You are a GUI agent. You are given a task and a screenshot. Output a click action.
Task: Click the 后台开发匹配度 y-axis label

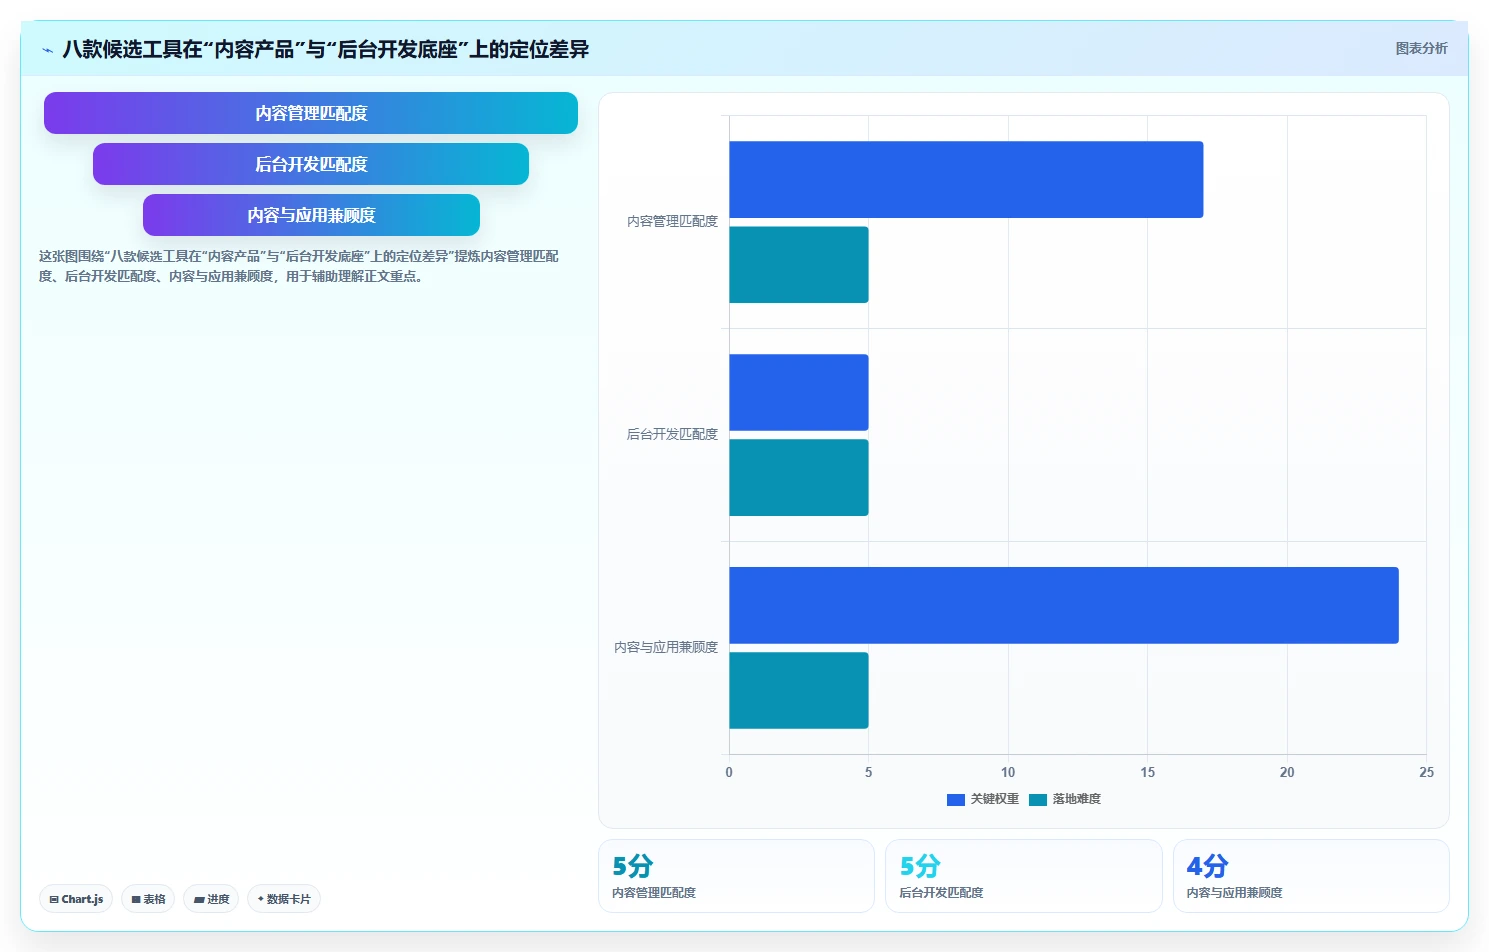point(672,434)
